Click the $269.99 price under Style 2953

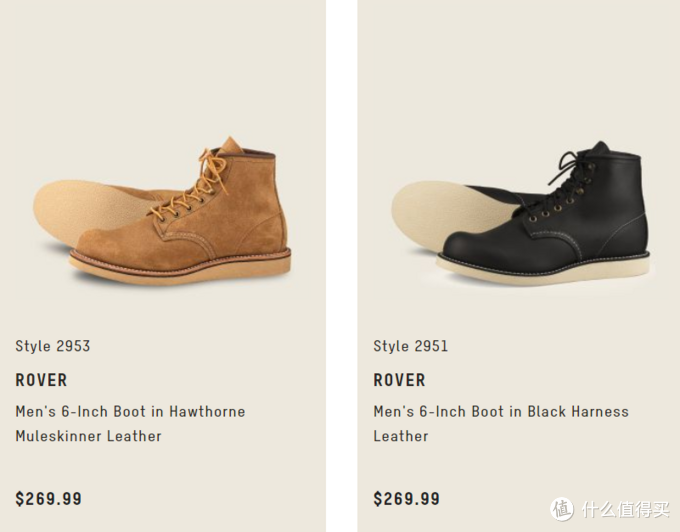click(x=49, y=498)
